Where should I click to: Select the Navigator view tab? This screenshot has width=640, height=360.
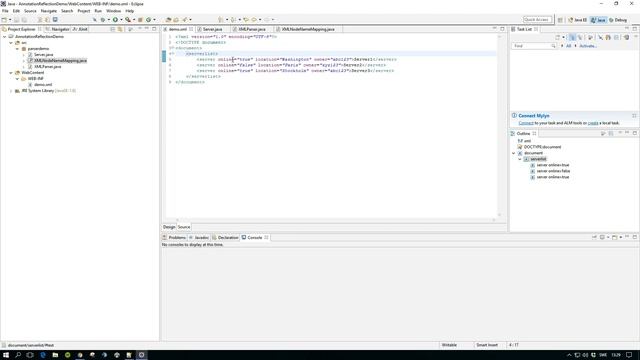[x=58, y=29]
